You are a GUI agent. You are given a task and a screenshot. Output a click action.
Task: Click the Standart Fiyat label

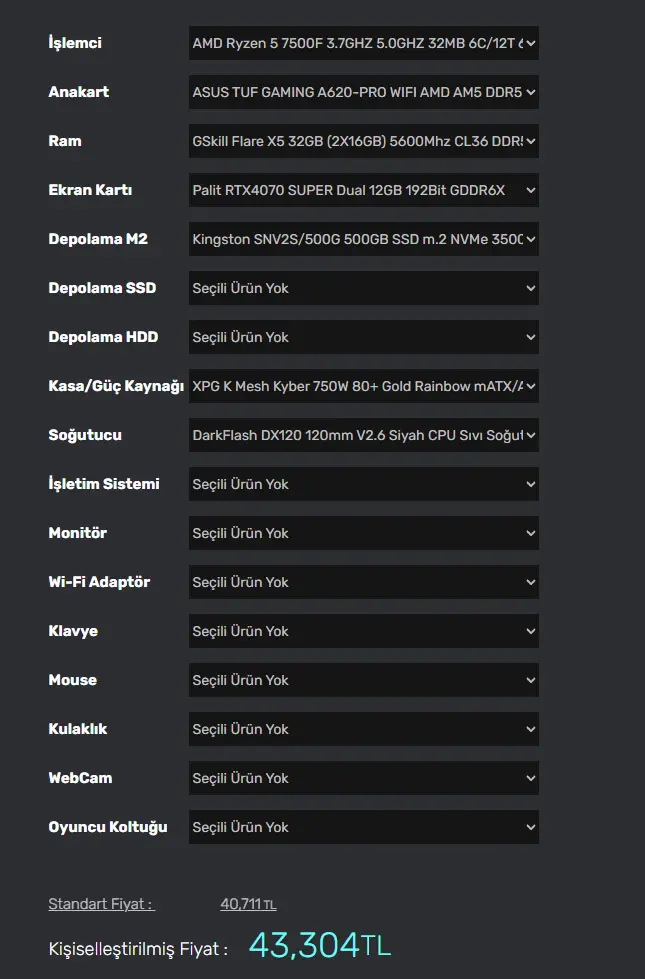(x=101, y=904)
